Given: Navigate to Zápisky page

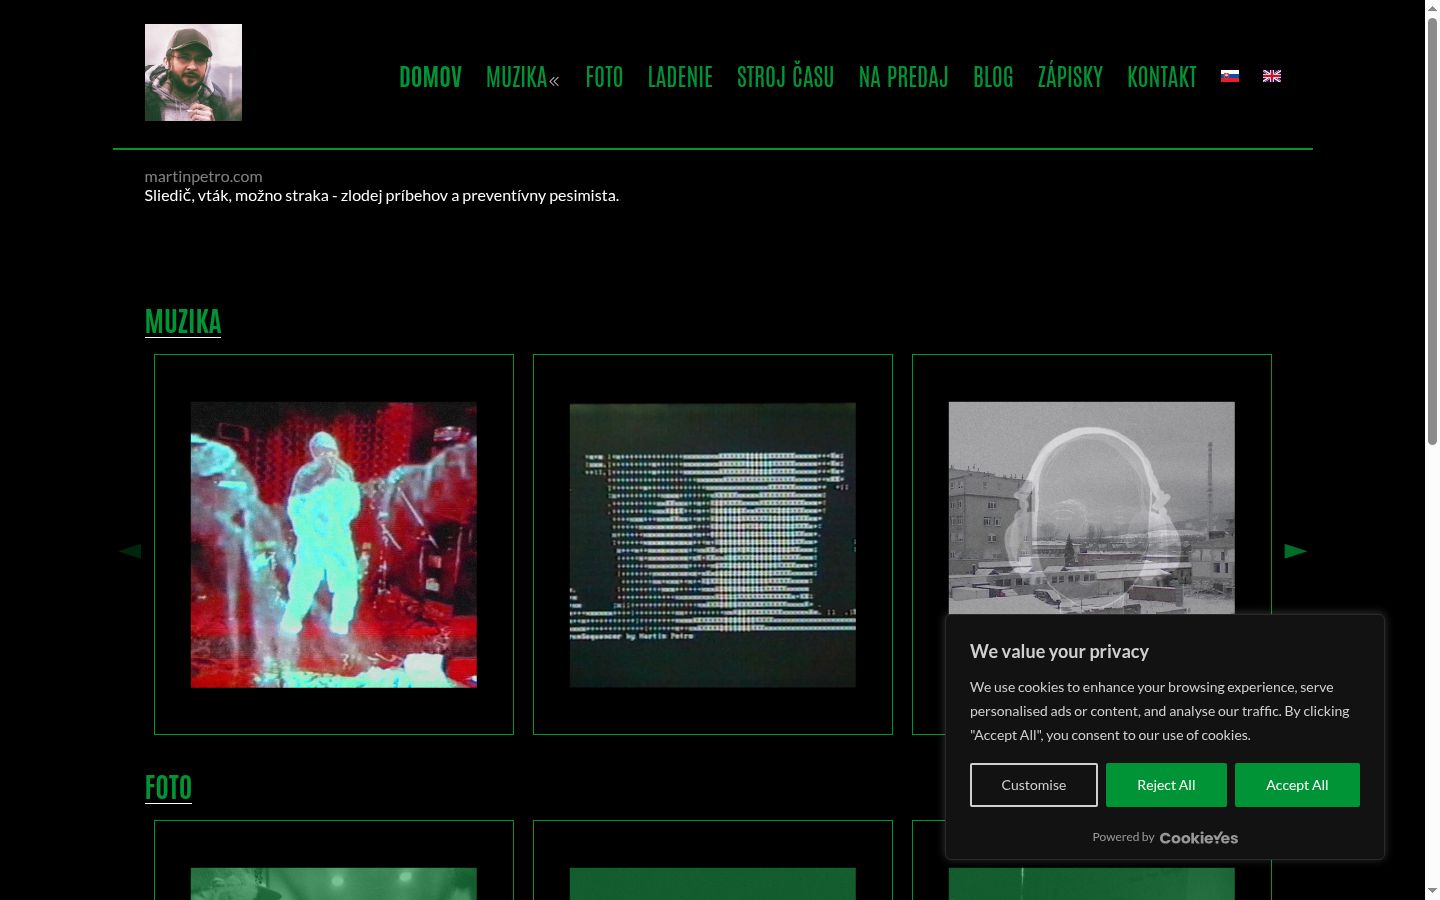Looking at the screenshot, I should [x=1070, y=77].
